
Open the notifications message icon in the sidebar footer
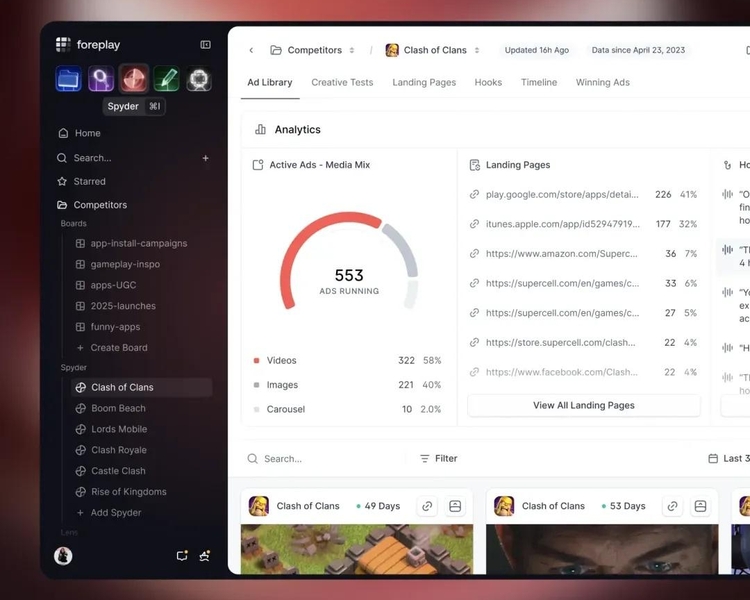pyautogui.click(x=182, y=556)
